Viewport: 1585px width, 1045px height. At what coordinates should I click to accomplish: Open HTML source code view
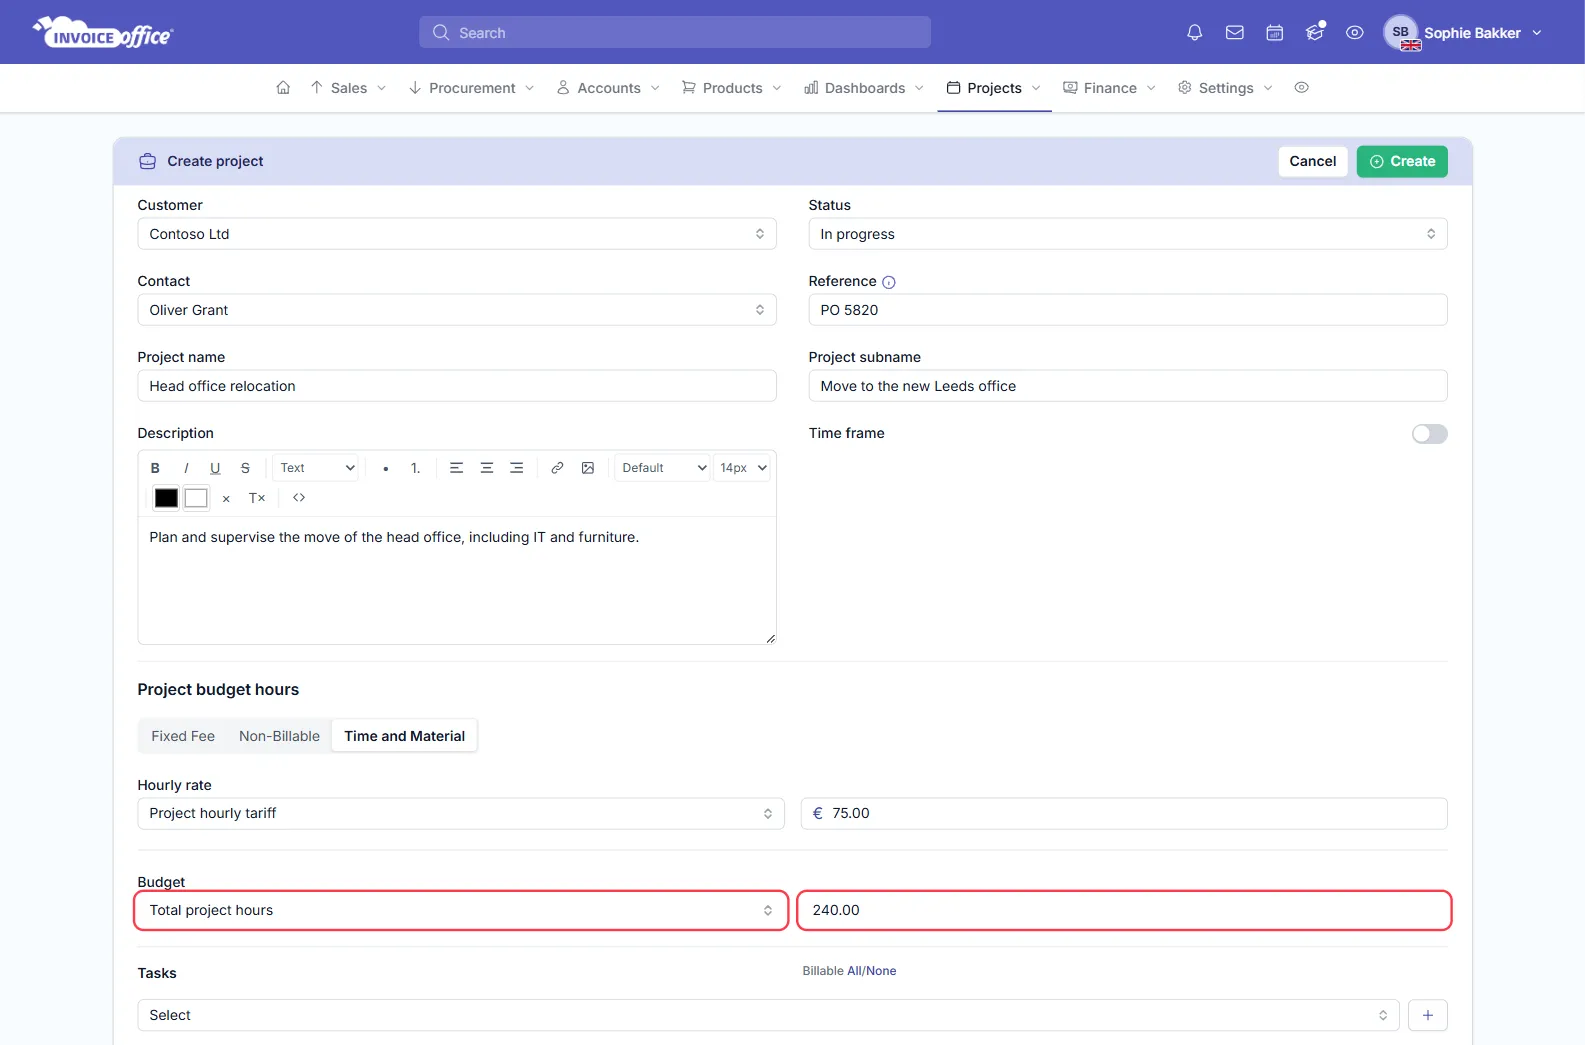coord(299,498)
